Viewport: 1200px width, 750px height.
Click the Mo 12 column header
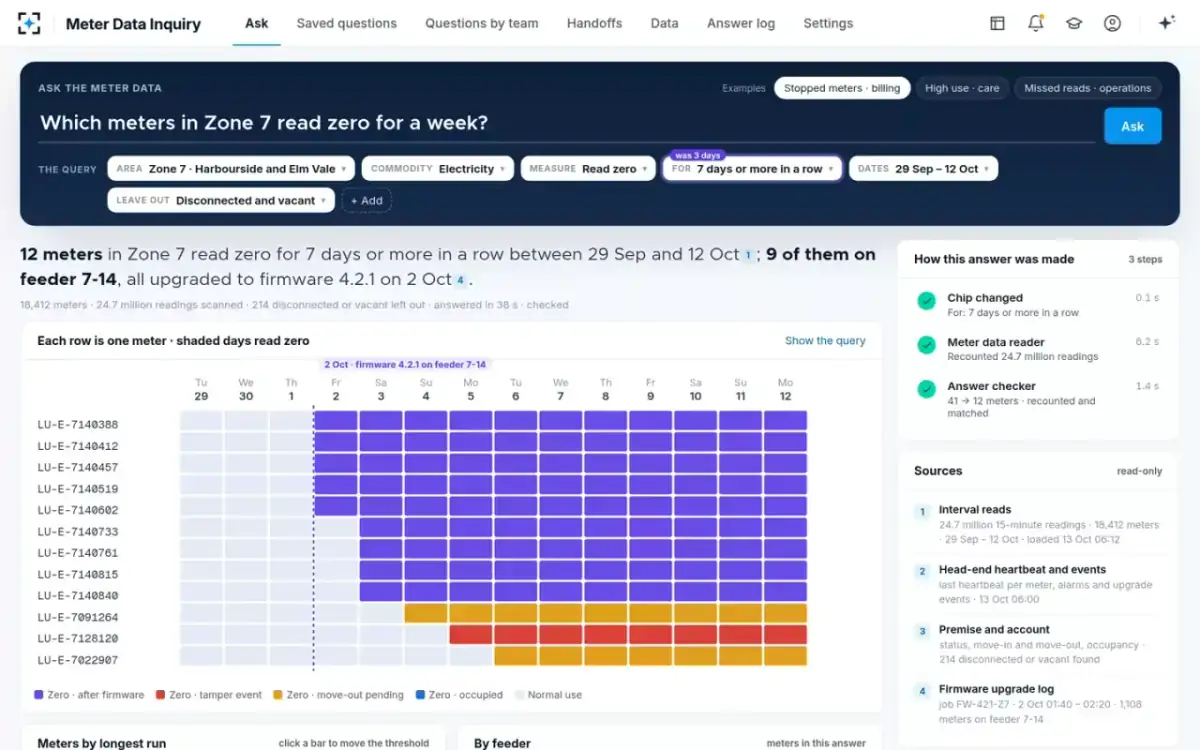pyautogui.click(x=785, y=389)
